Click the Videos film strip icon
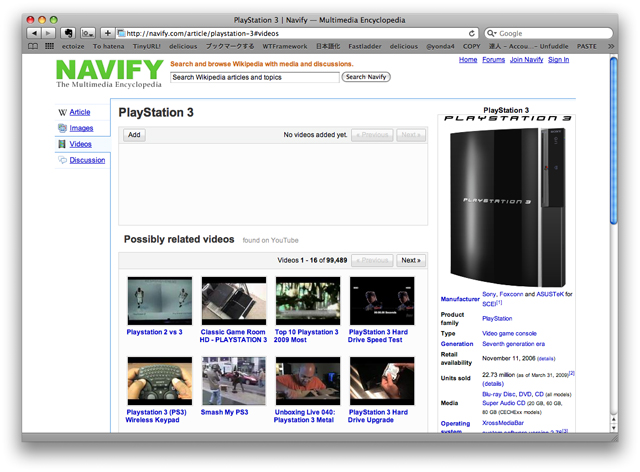Screen dimensions: 640x472 point(62,144)
